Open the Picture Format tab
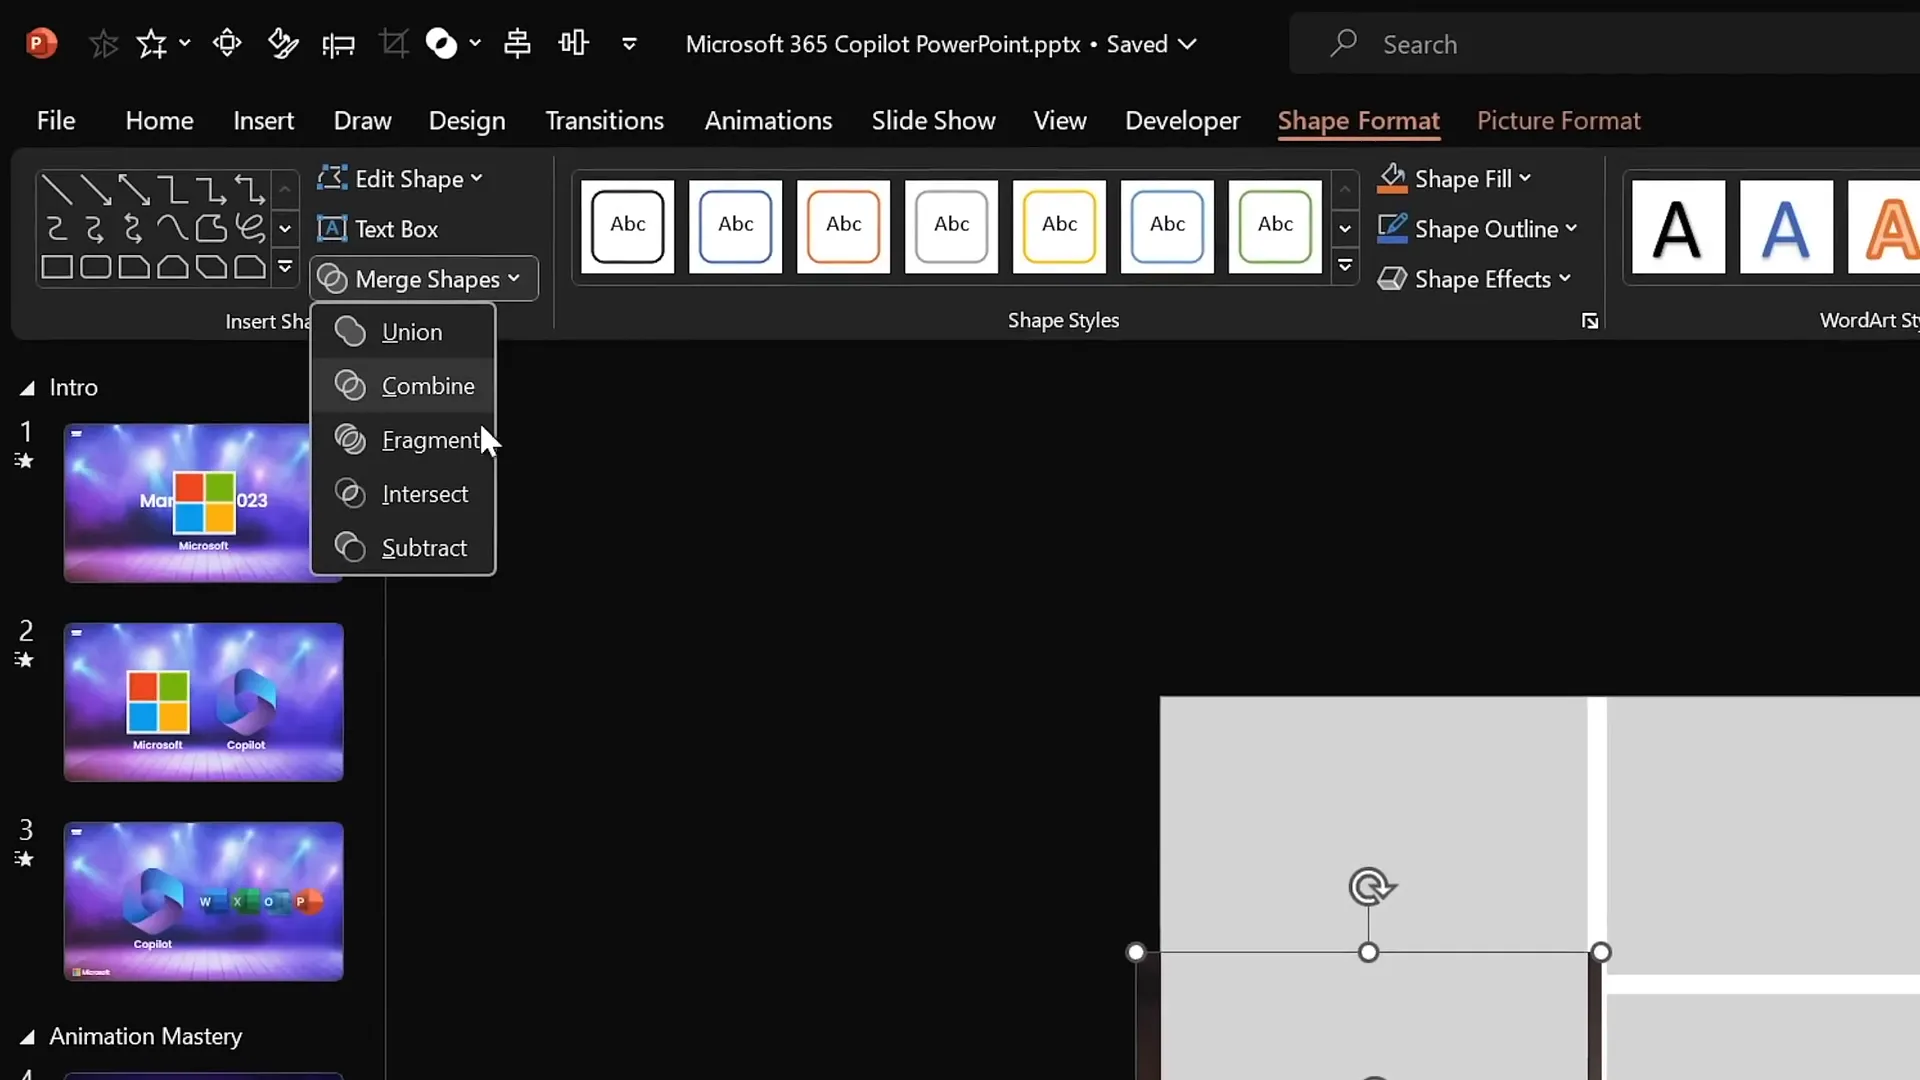1920x1080 pixels. [x=1558, y=120]
